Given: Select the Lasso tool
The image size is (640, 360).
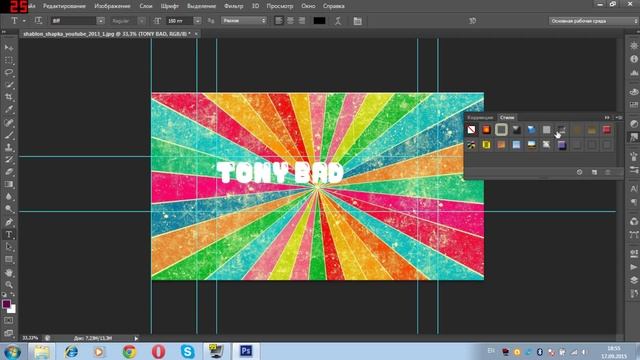Looking at the screenshot, I should coord(9,73).
